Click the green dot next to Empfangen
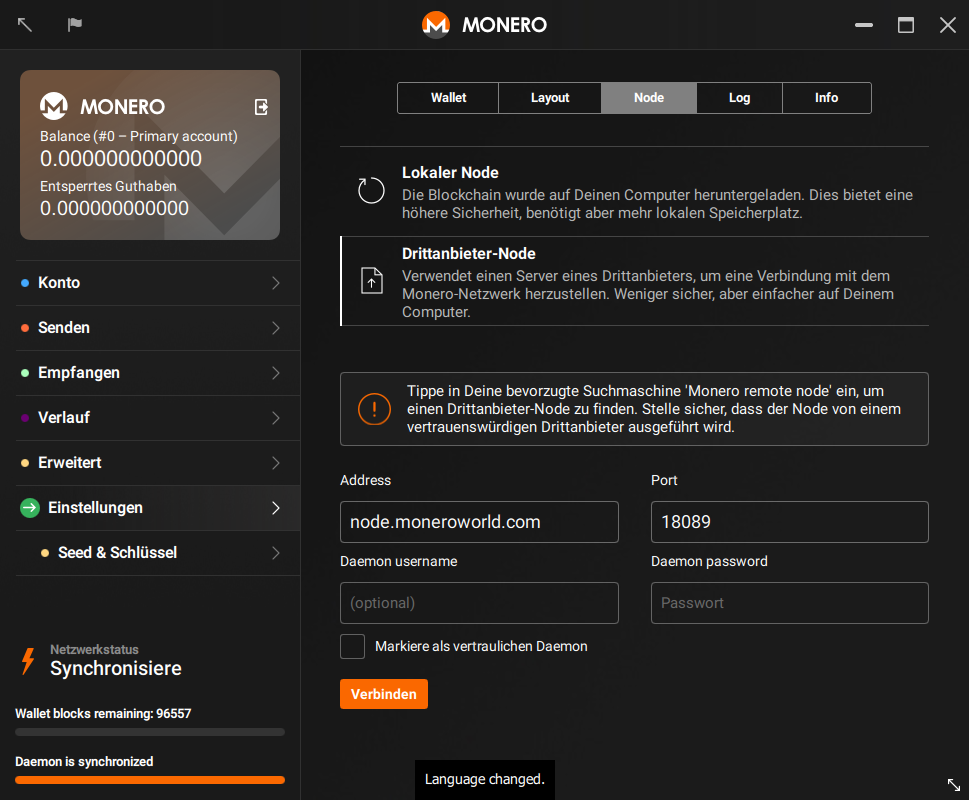Viewport: 969px width, 800px height. [25, 373]
